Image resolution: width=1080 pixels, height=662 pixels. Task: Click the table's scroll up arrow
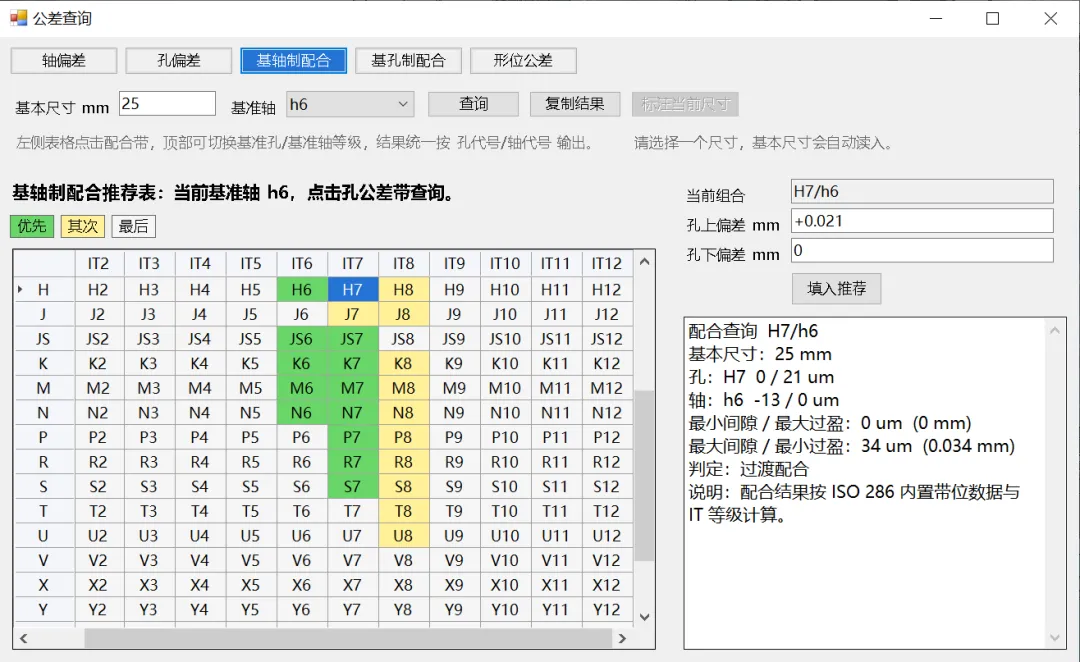point(644,262)
